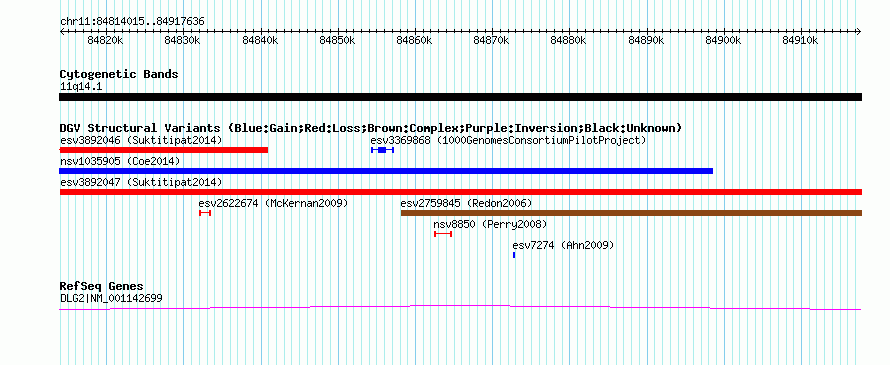Click the 84840k ruler tick label
The width and height of the screenshot is (890, 365).
pos(259,40)
